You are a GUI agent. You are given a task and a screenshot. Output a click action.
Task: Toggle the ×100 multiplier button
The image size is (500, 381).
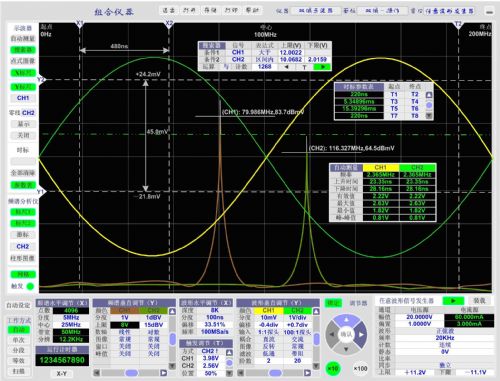click(360, 368)
